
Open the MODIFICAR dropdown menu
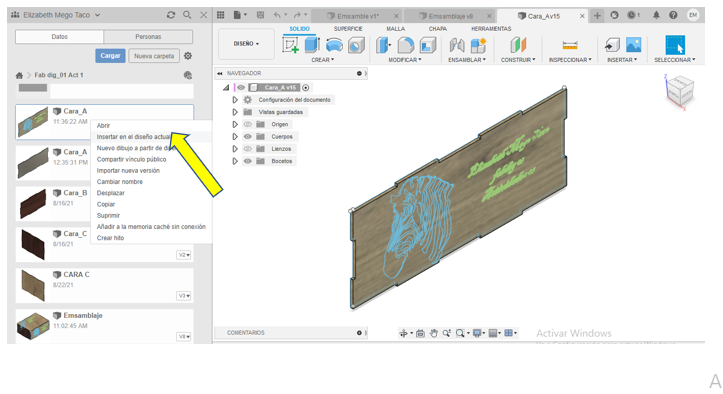[404, 60]
